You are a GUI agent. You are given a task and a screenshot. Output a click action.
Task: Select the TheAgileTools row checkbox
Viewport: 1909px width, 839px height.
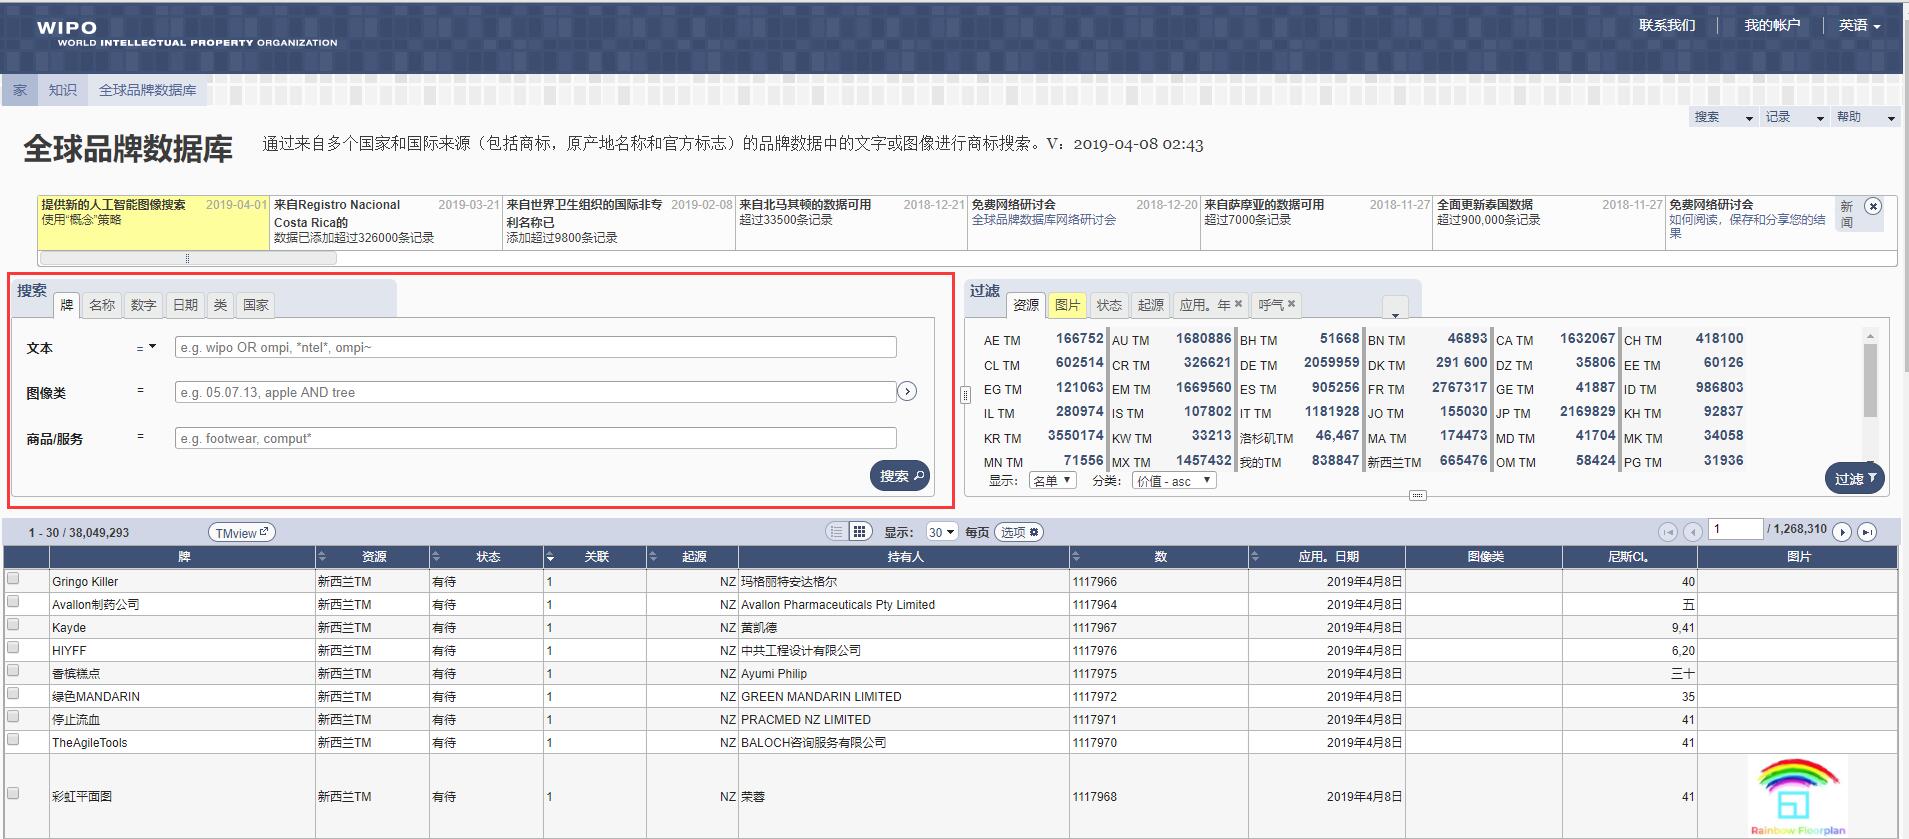point(13,739)
